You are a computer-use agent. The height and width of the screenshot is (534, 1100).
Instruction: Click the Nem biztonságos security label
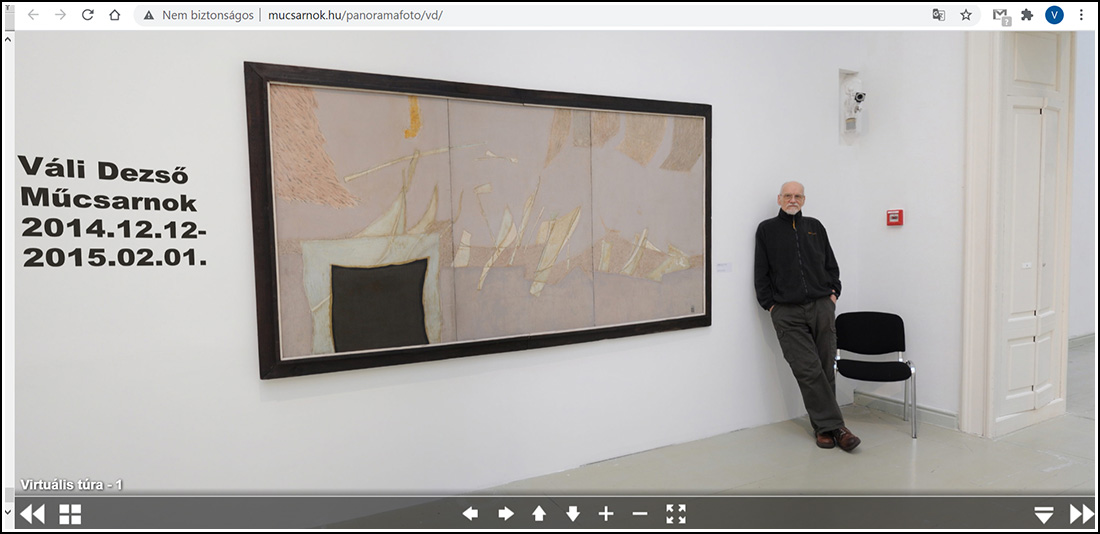[208, 15]
